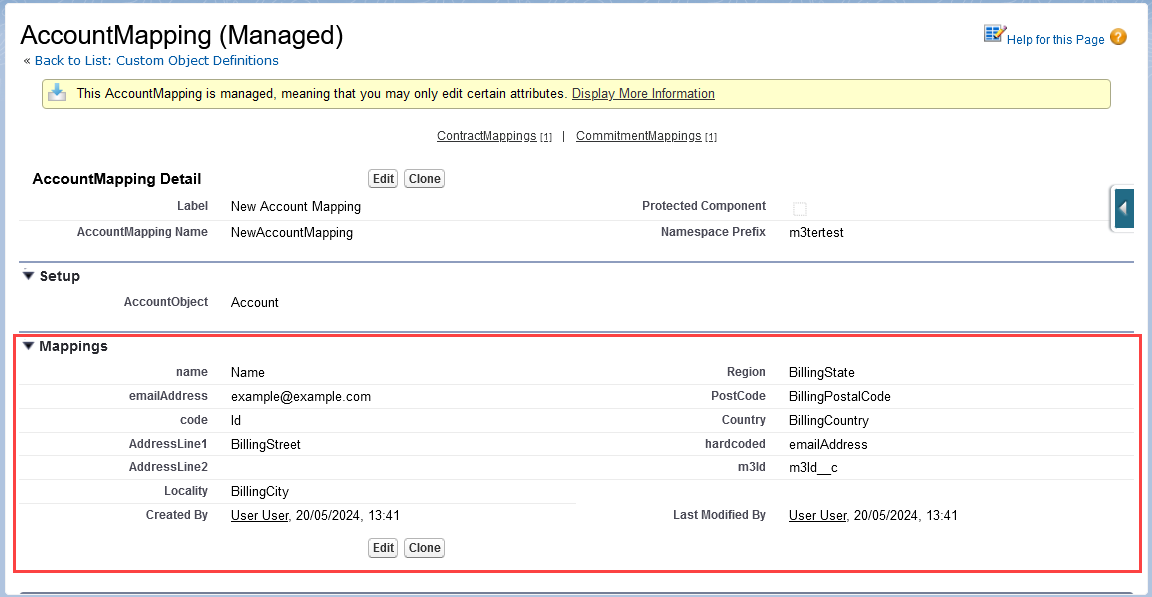
Task: Collapse the Setup section triangle
Action: (x=28, y=275)
